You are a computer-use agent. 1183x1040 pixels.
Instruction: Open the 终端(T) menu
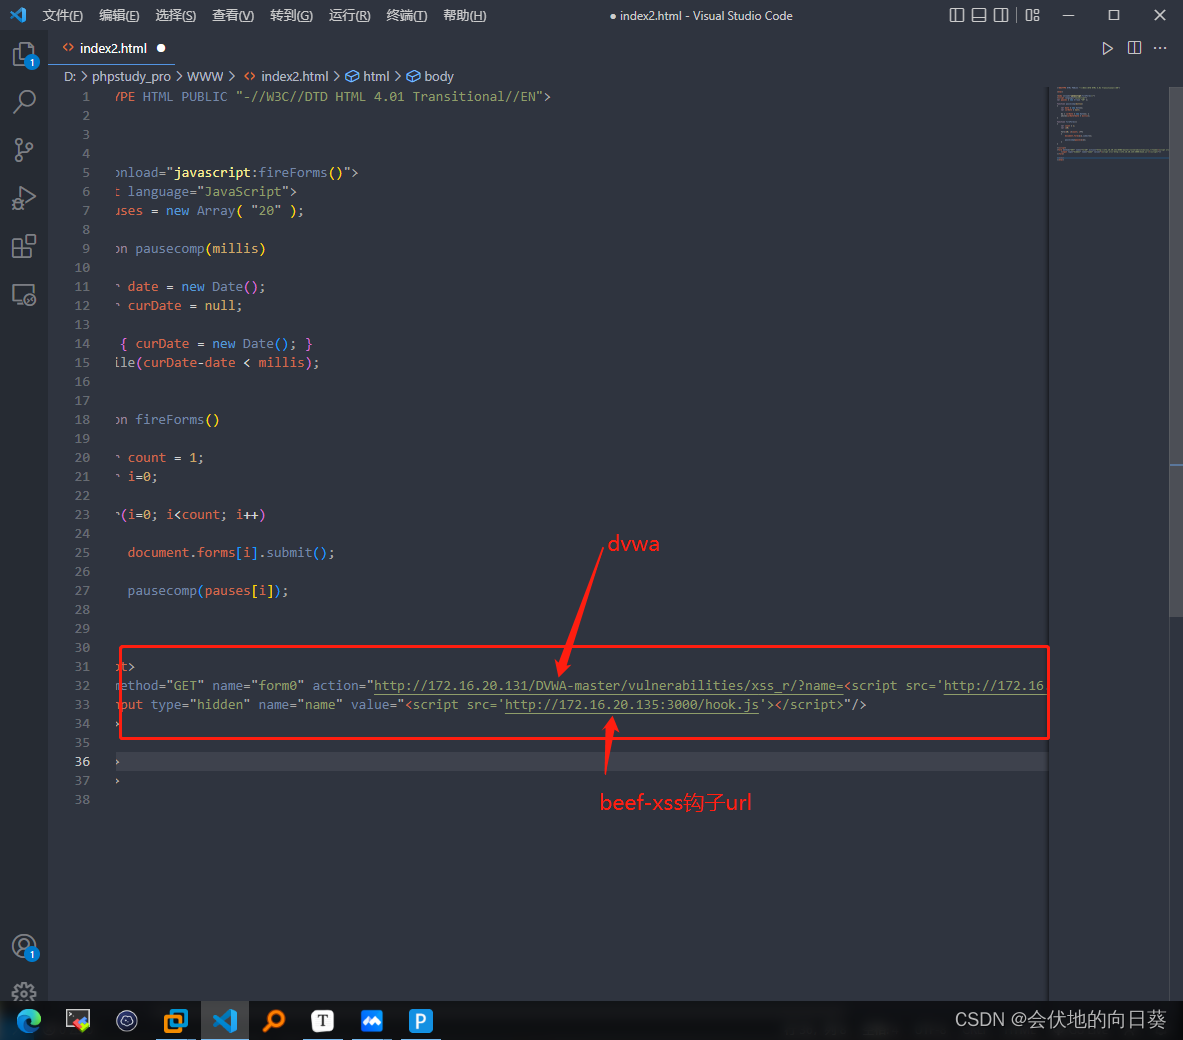tap(407, 15)
